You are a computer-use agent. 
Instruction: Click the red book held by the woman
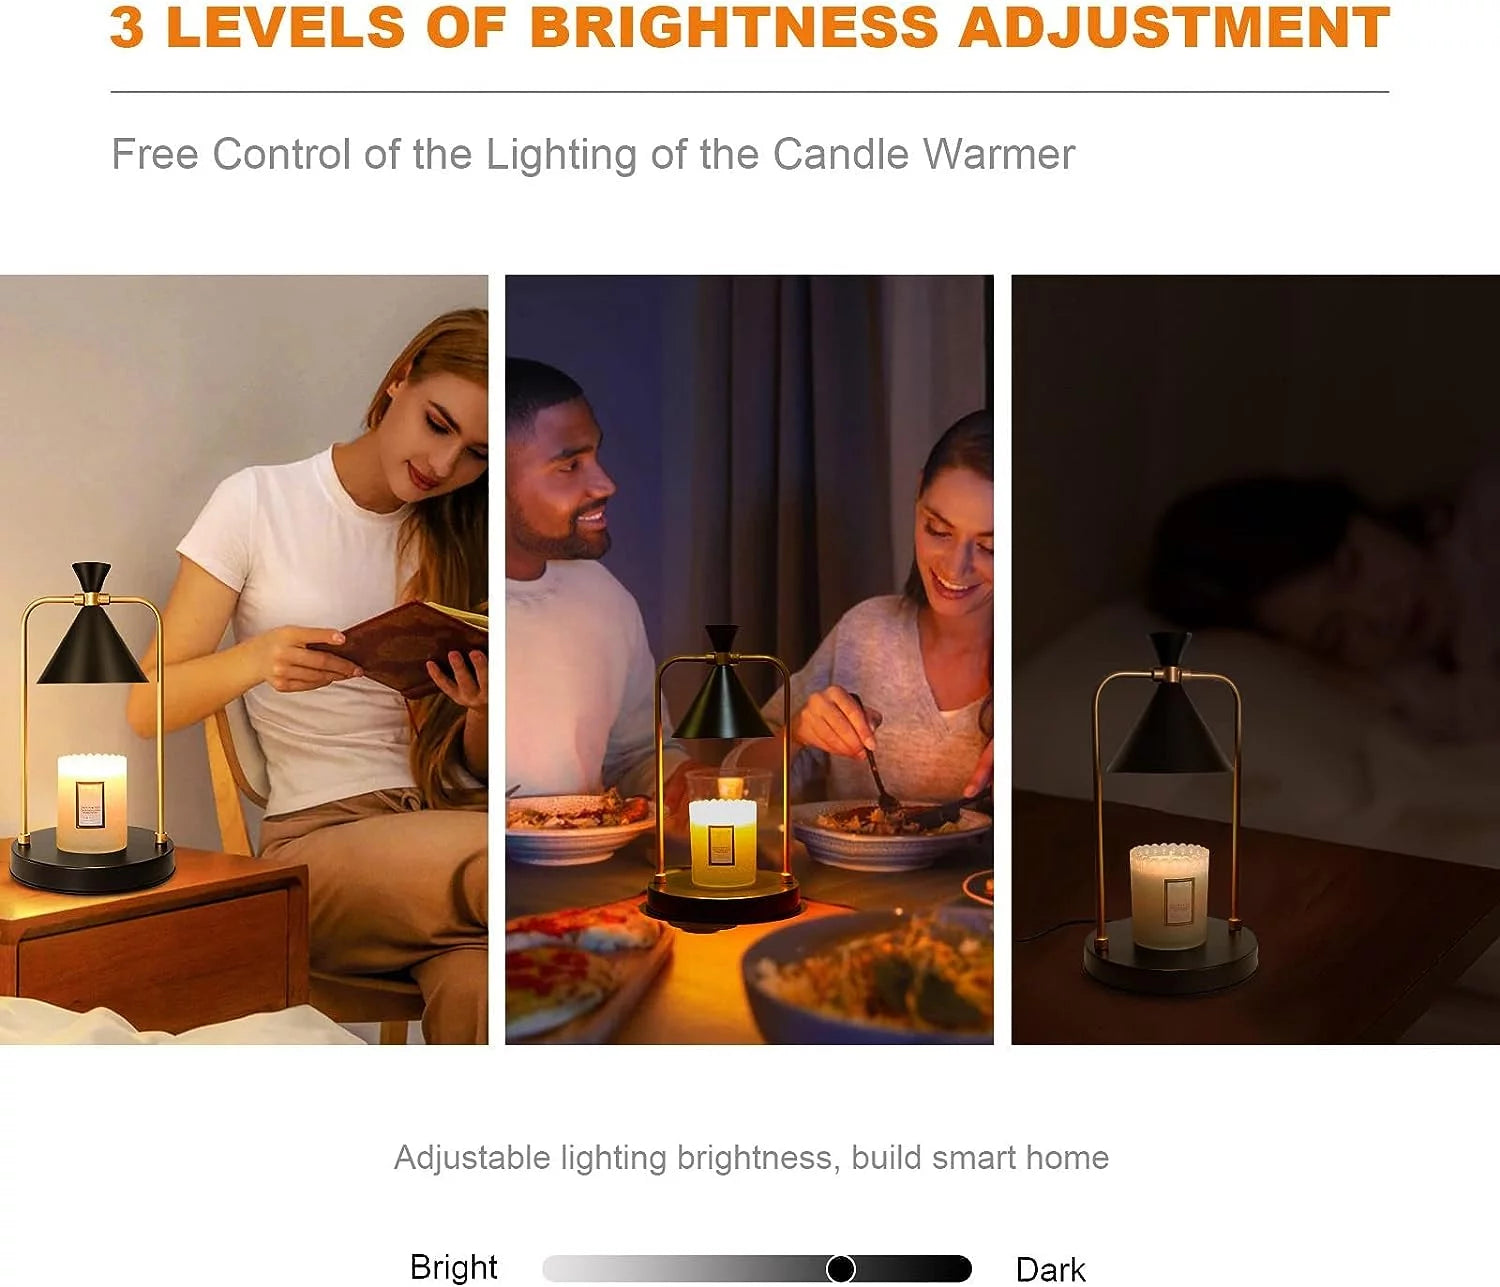coord(400,647)
